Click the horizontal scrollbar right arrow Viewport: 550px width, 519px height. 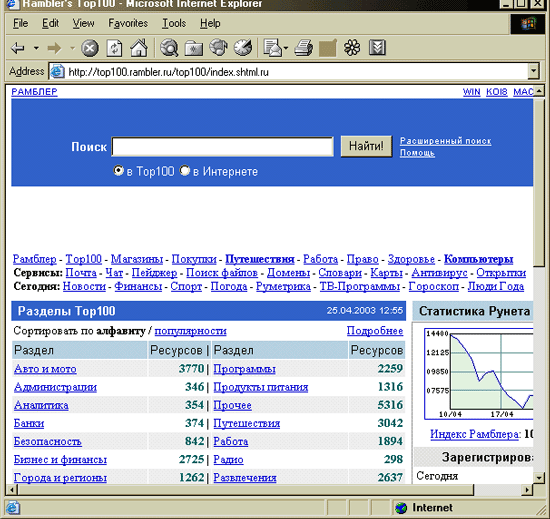(x=528, y=489)
